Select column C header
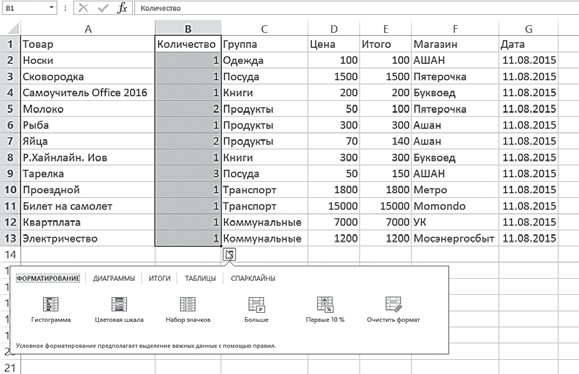 click(x=264, y=29)
